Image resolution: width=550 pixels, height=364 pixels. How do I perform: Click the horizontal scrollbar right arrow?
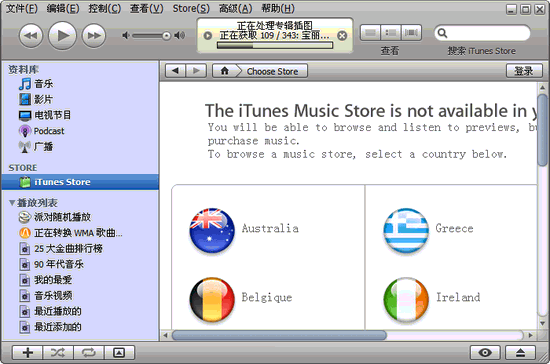pyautogui.click(x=531, y=335)
